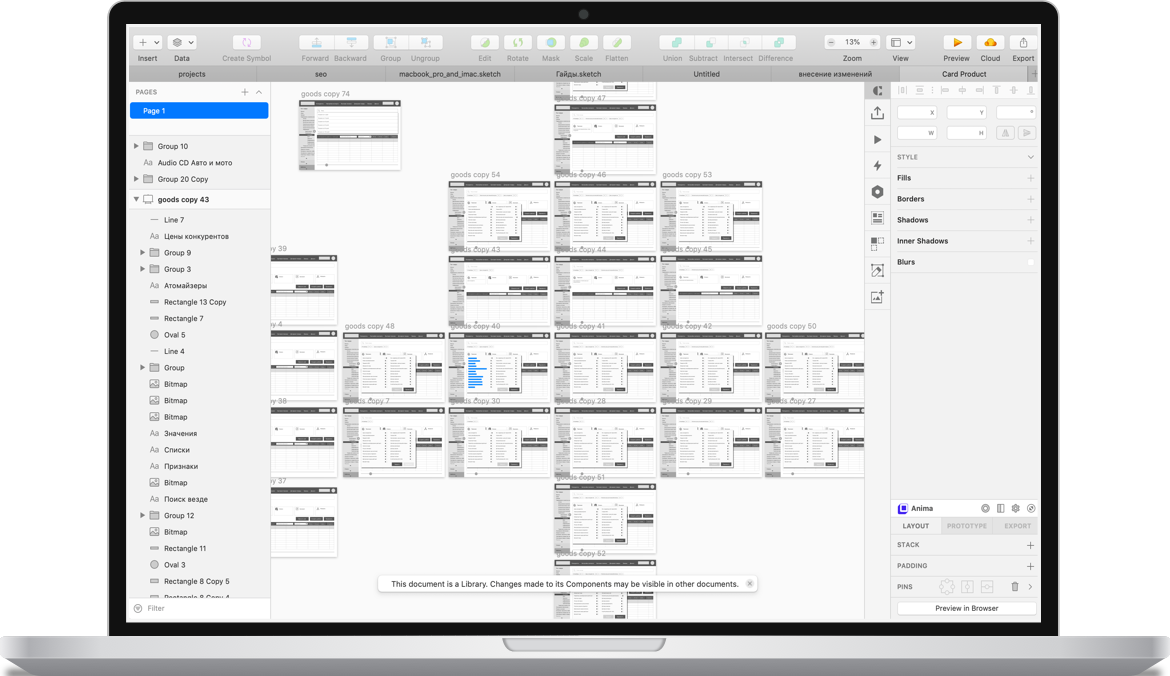Click the layer Filter search field
This screenshot has width=1170, height=676.
click(199, 608)
